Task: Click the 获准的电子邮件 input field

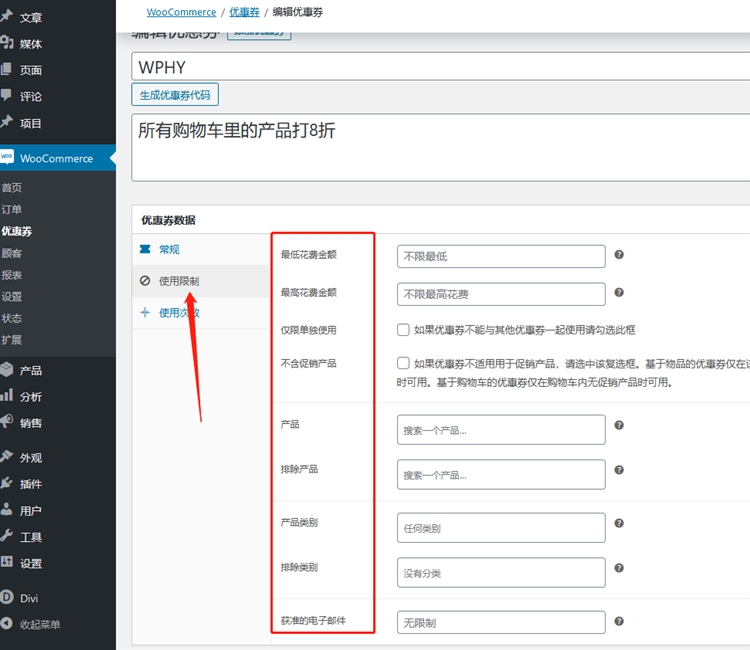Action: 501,622
